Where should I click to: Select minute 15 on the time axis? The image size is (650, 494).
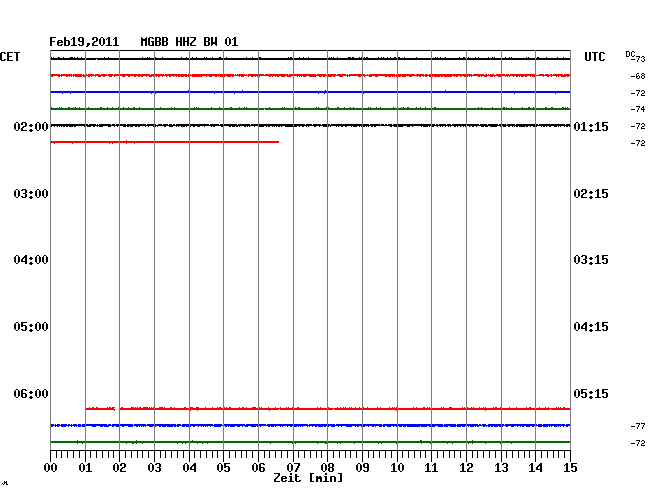[x=570, y=468]
